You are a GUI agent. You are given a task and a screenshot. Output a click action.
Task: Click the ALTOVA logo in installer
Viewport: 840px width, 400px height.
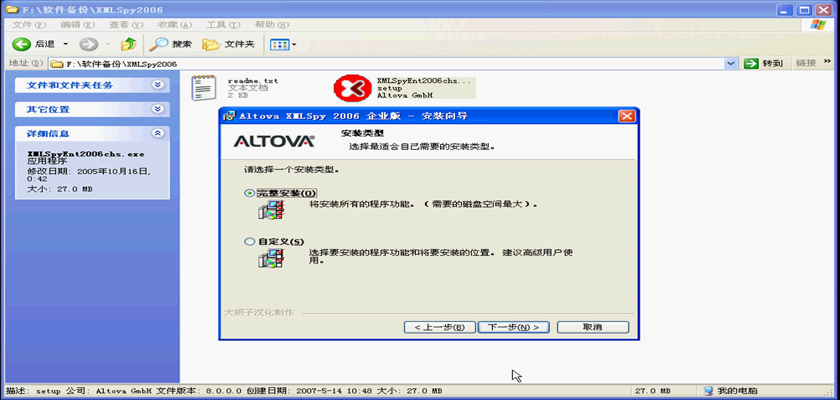click(x=274, y=141)
